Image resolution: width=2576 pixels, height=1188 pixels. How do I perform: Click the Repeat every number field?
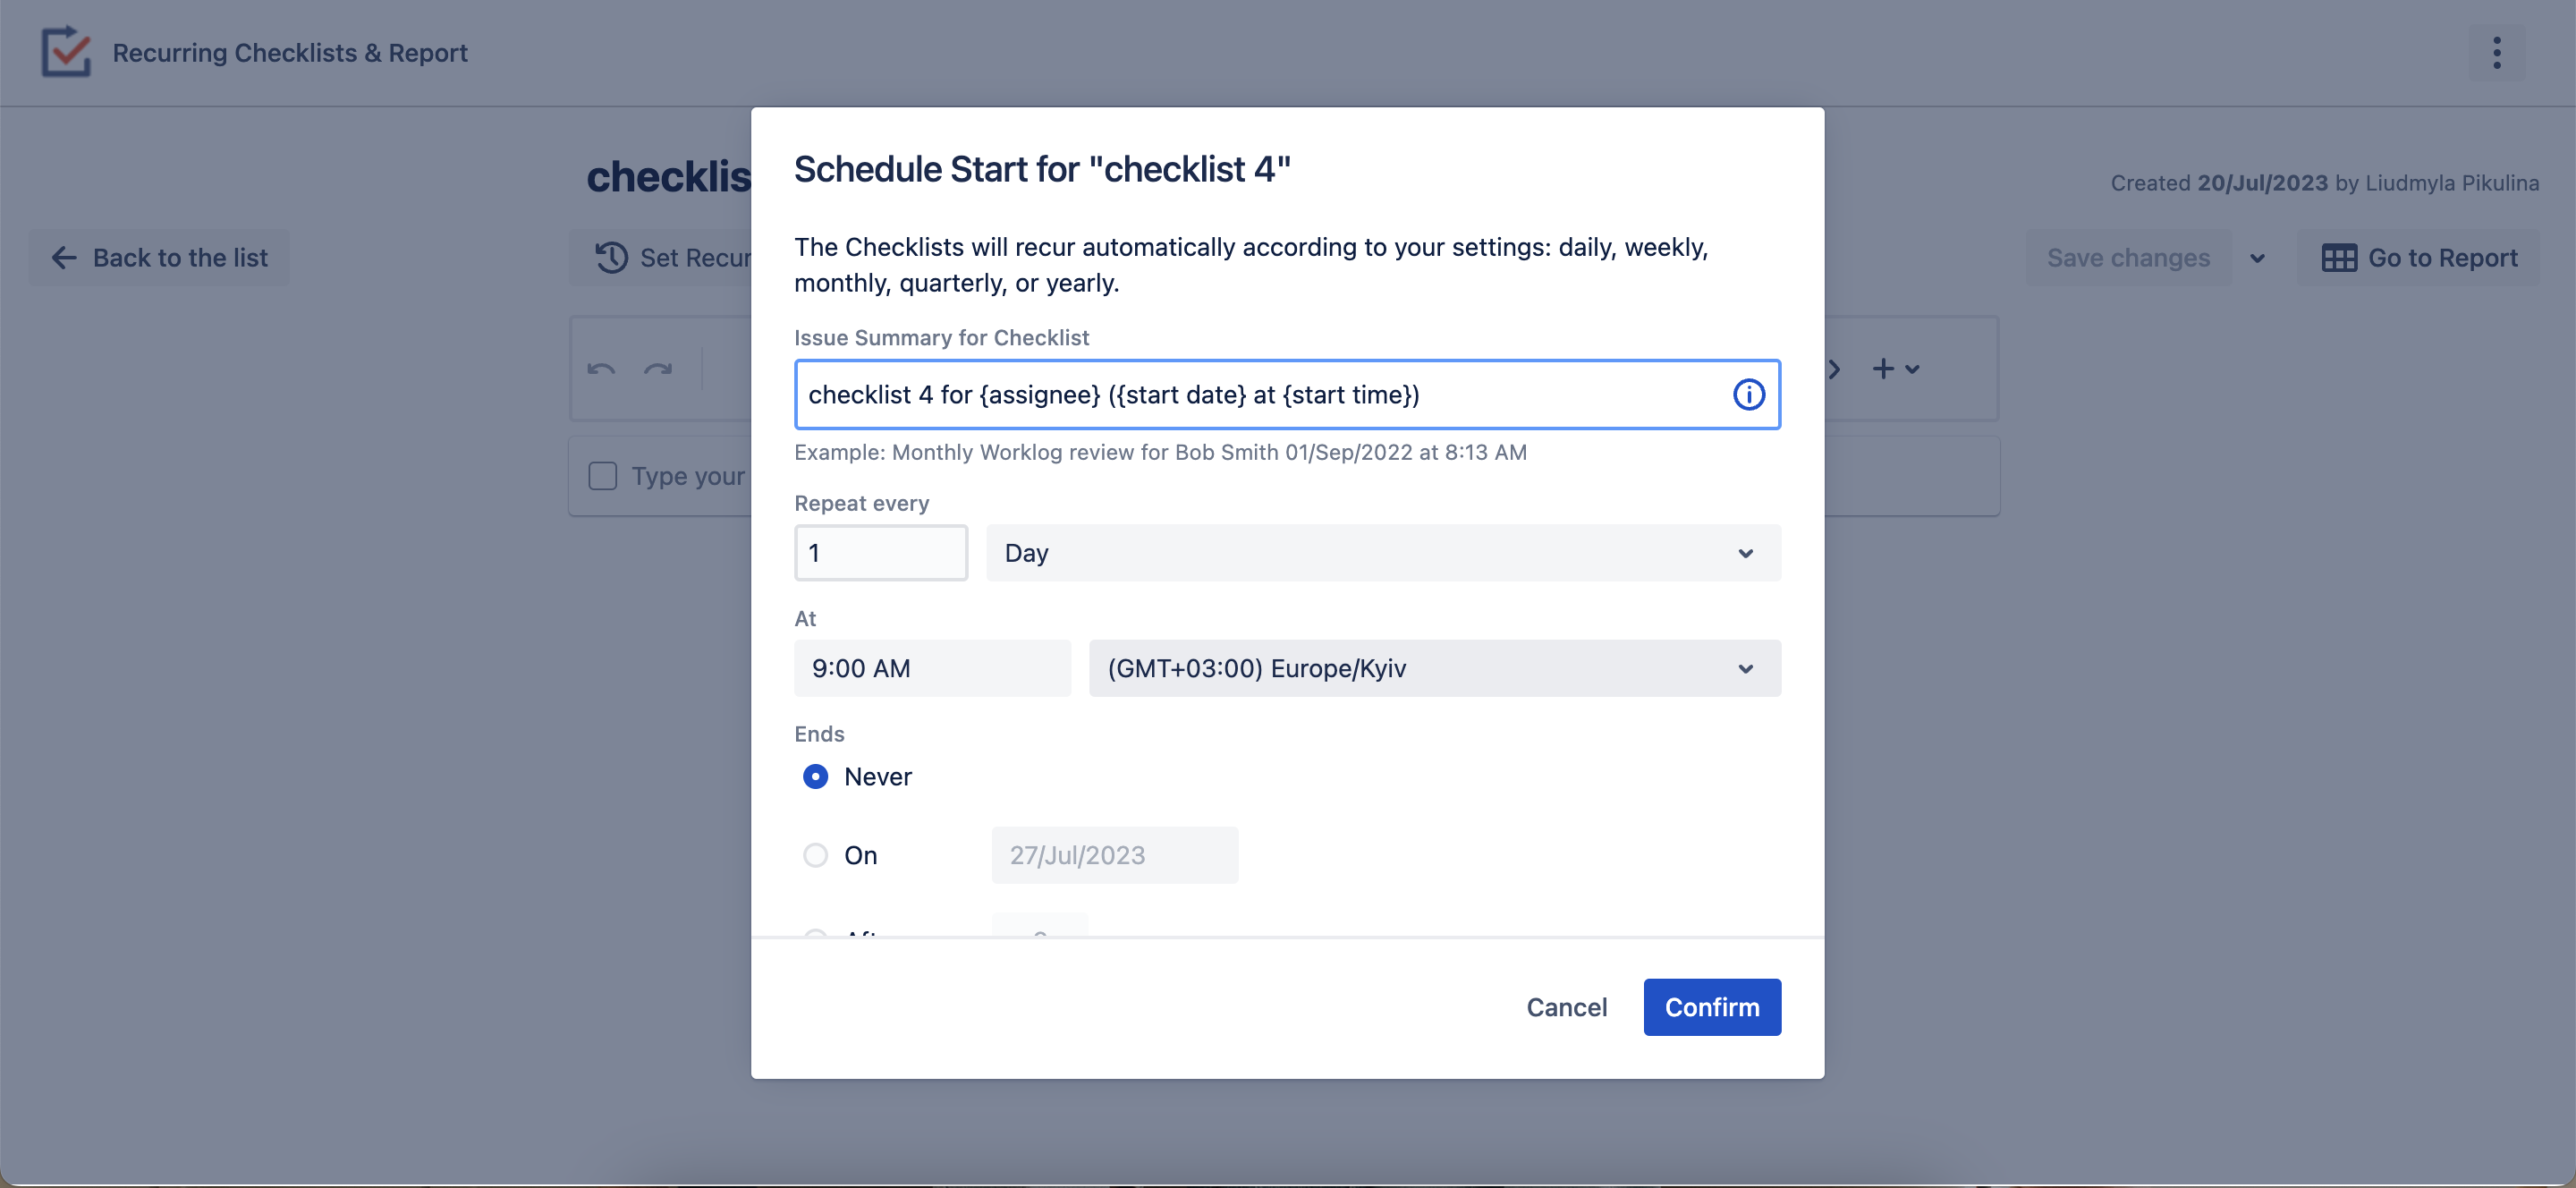click(x=880, y=553)
